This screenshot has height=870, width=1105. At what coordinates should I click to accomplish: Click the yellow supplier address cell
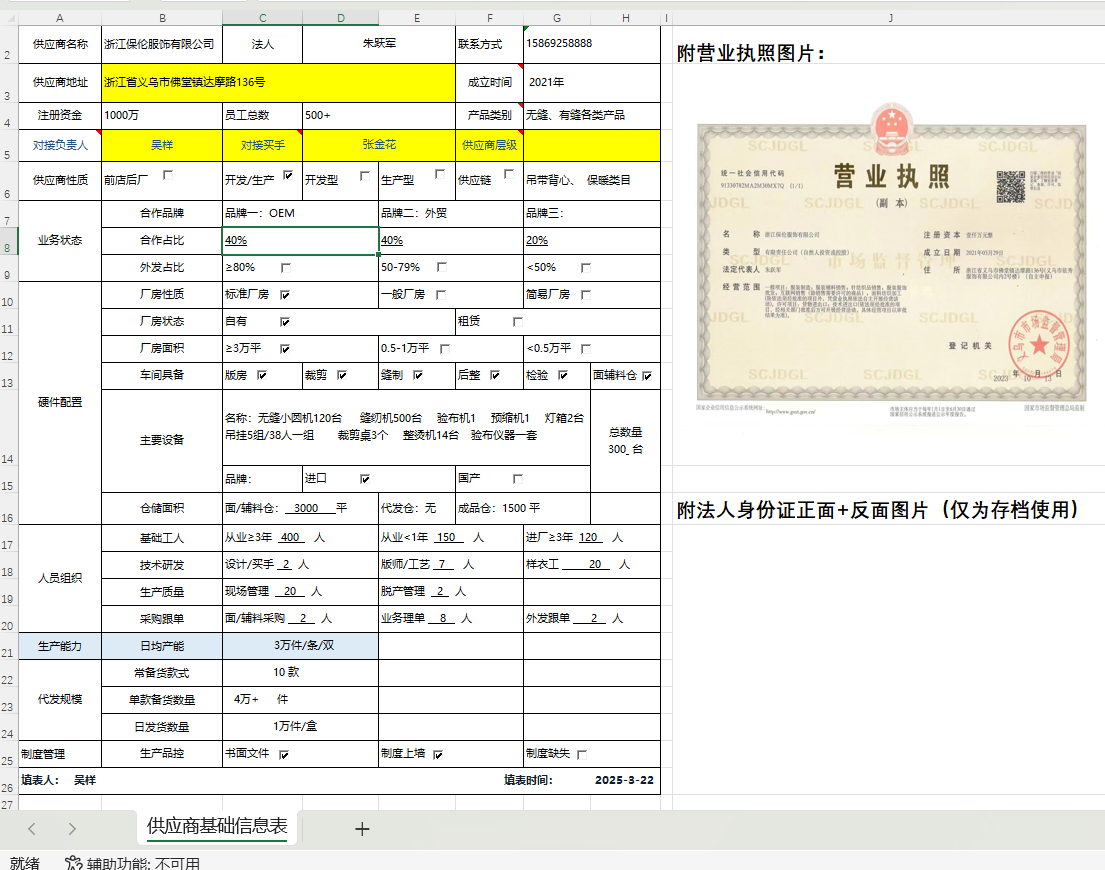pos(279,83)
